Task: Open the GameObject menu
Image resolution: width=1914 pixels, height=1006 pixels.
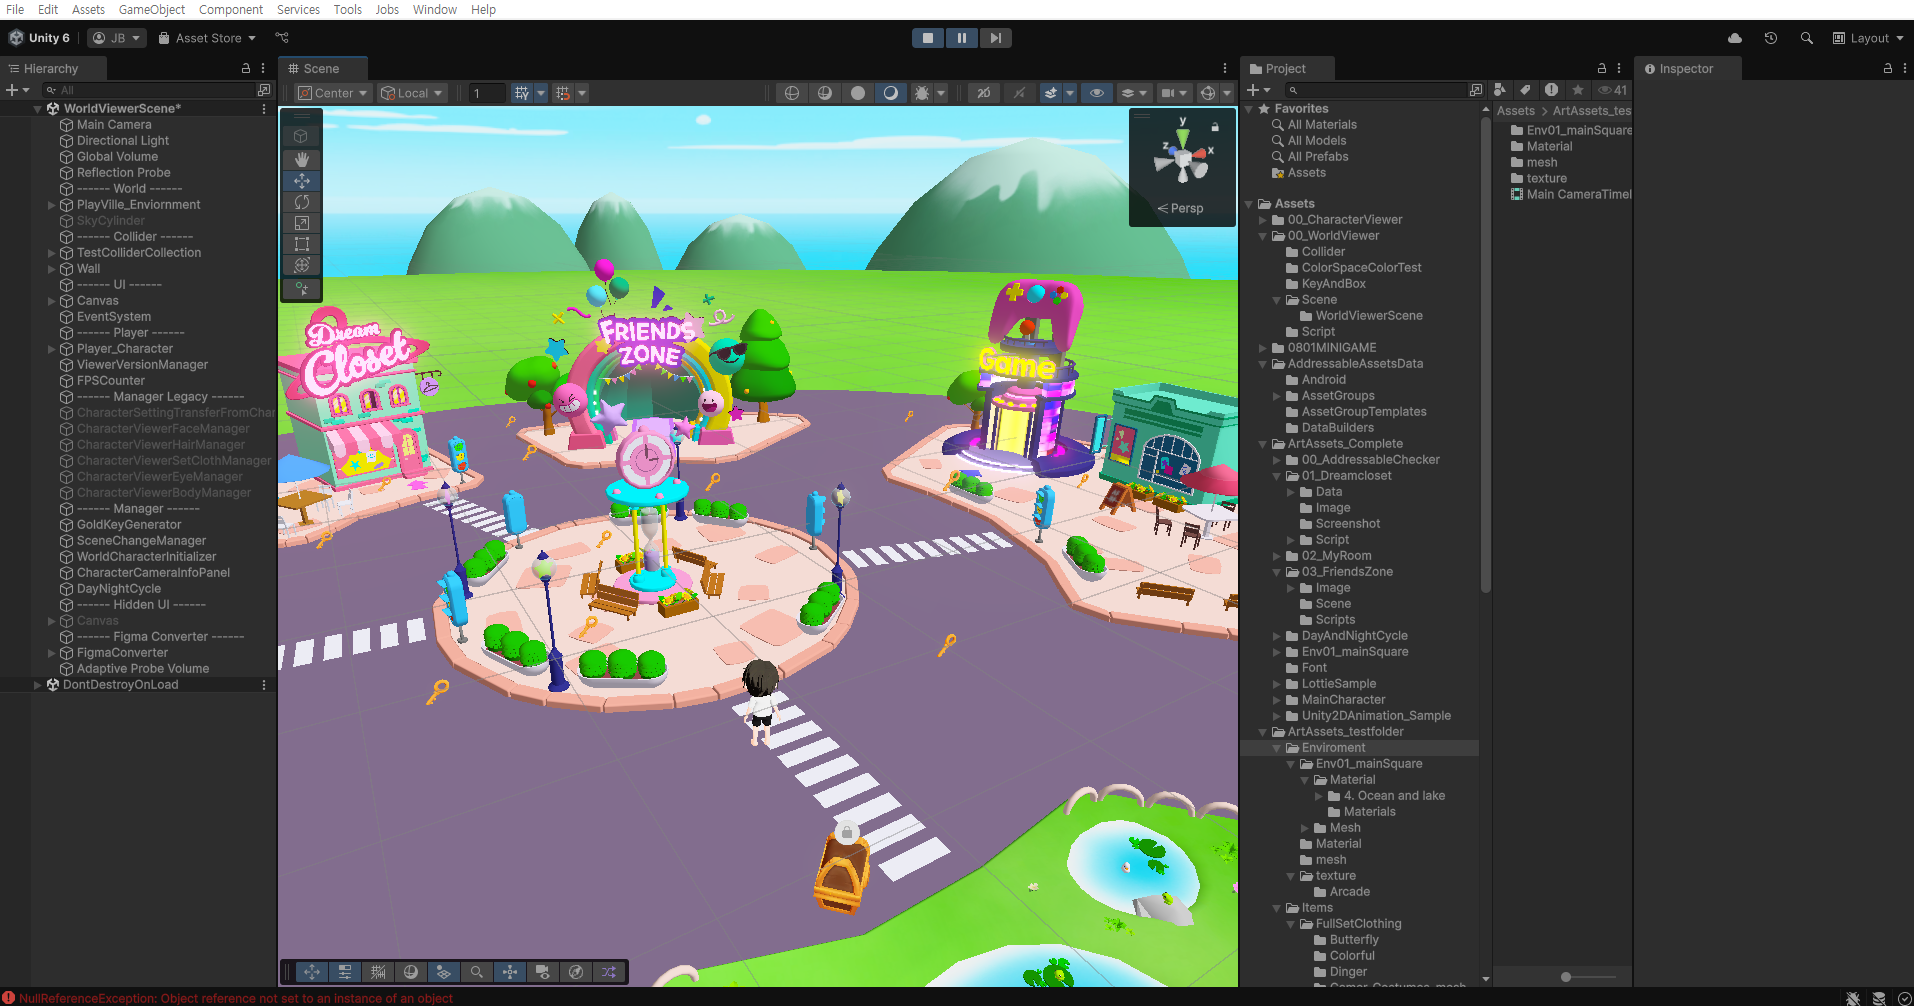Action: click(x=152, y=9)
